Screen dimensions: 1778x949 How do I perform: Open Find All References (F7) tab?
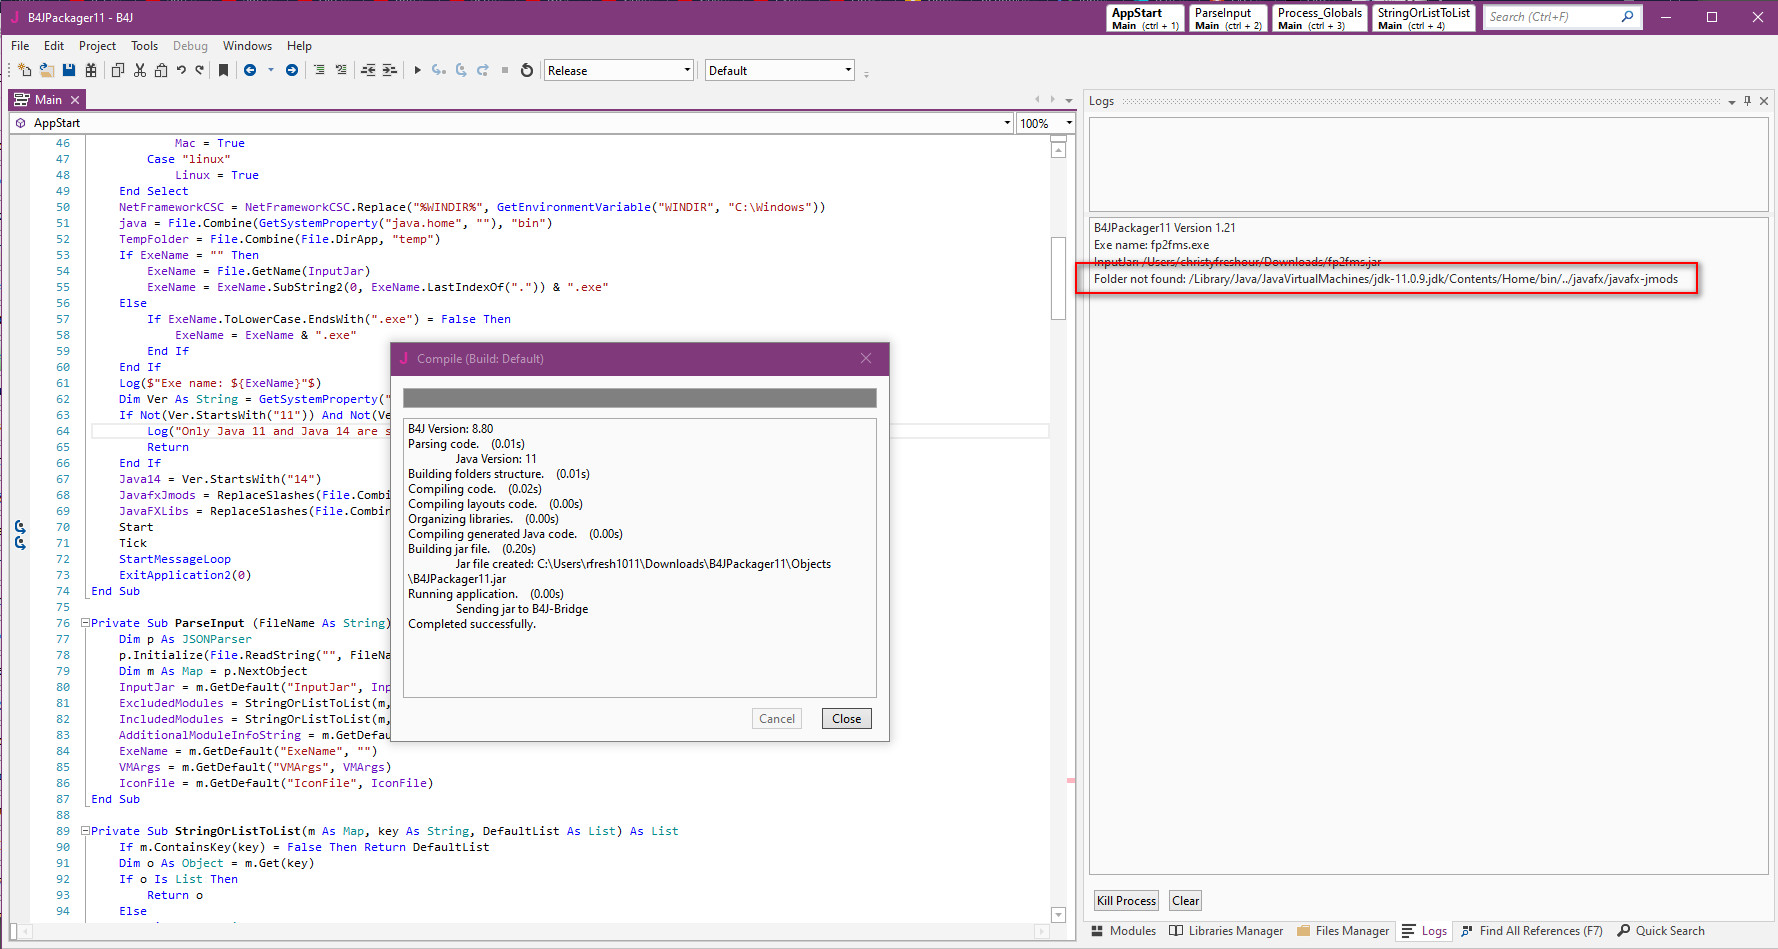[1531, 931]
